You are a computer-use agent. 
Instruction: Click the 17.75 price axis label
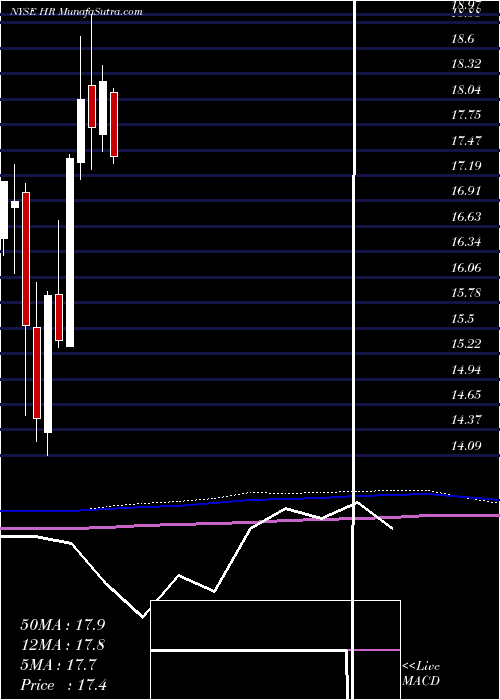click(x=466, y=115)
